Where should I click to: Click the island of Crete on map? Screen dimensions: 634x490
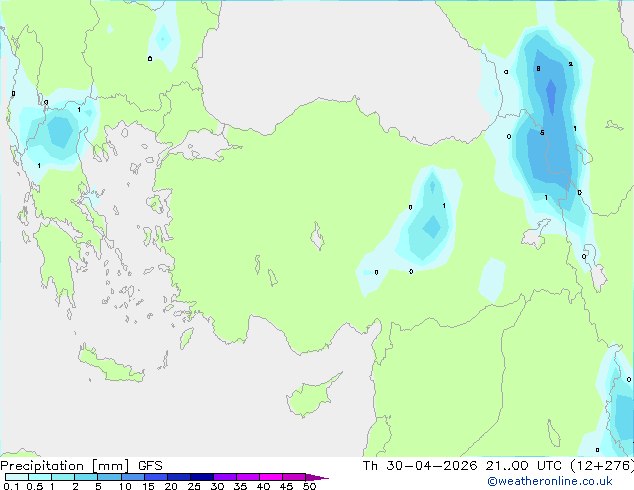tap(110, 365)
